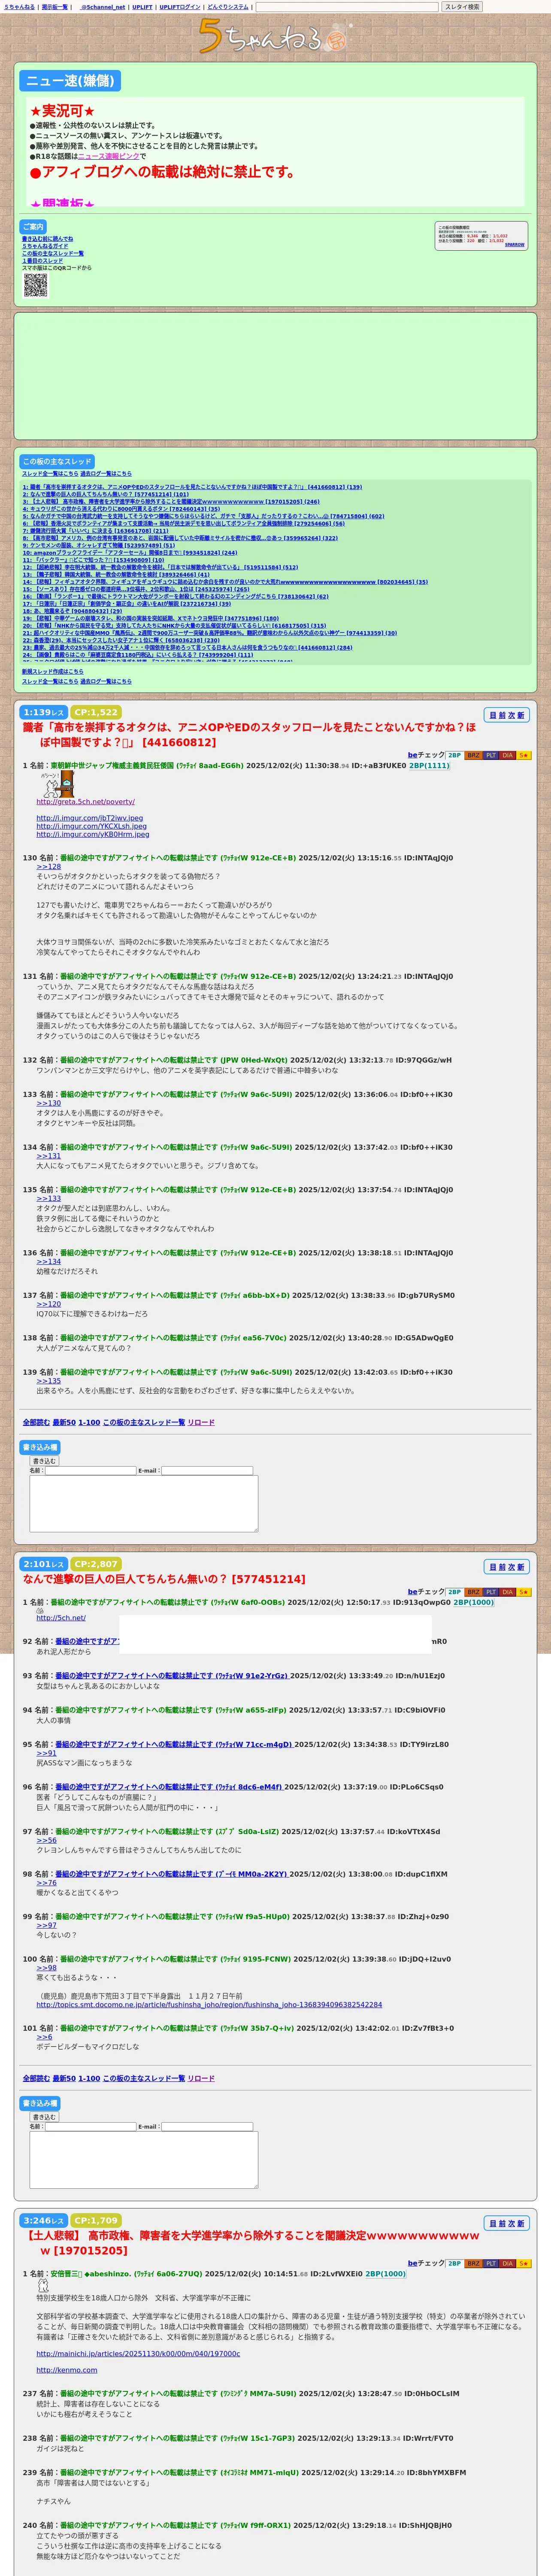Open 掲示板一覧 menu link
Viewport: 551px width, 2576px height.
[54, 7]
